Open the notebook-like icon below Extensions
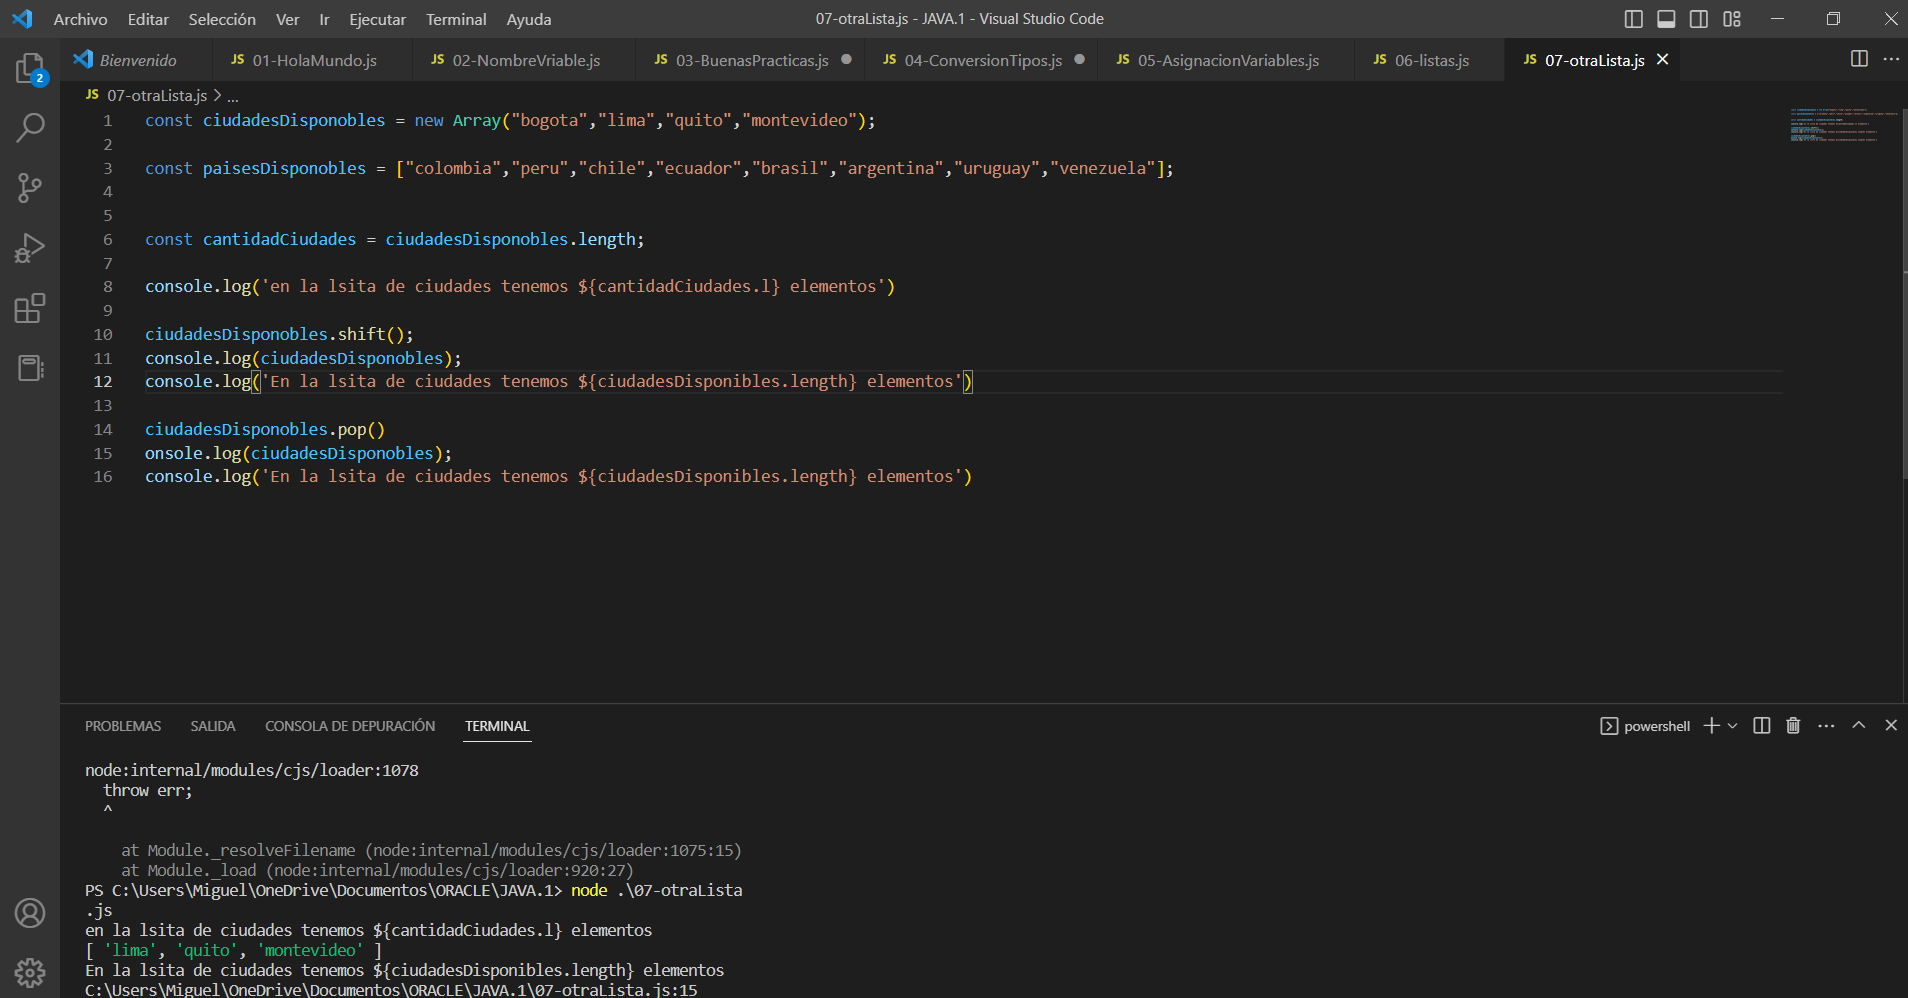 pyautogui.click(x=30, y=368)
